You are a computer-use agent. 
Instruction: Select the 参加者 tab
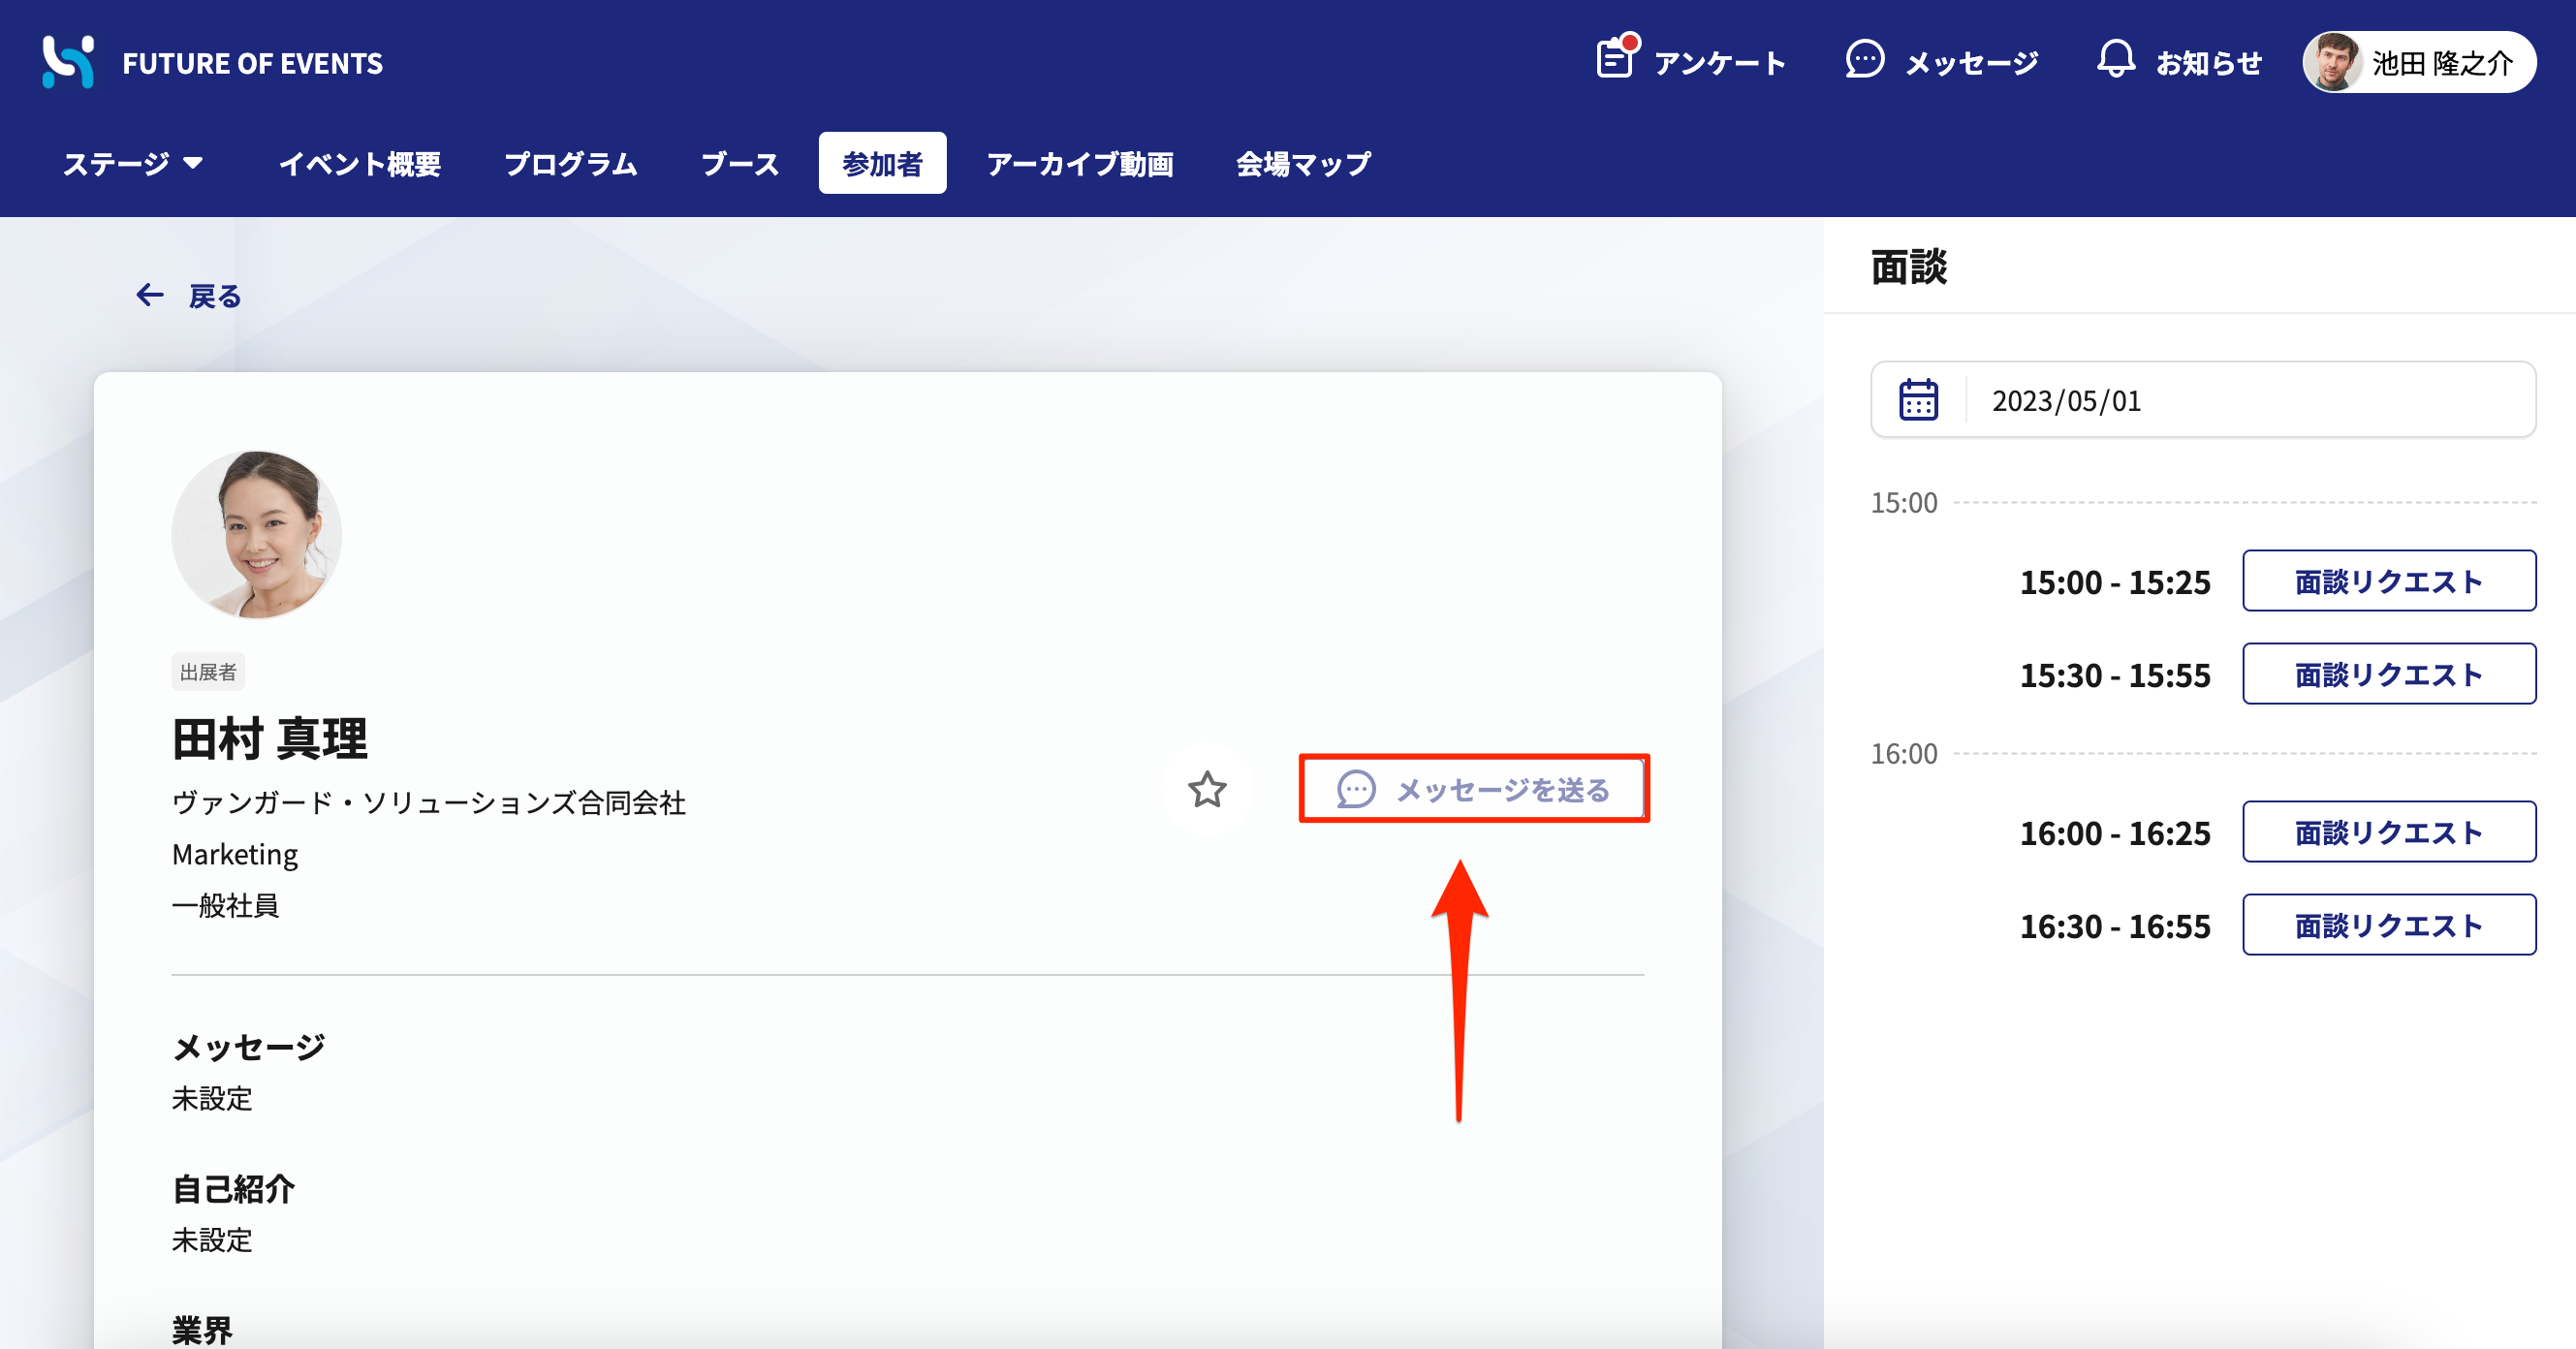coord(882,163)
